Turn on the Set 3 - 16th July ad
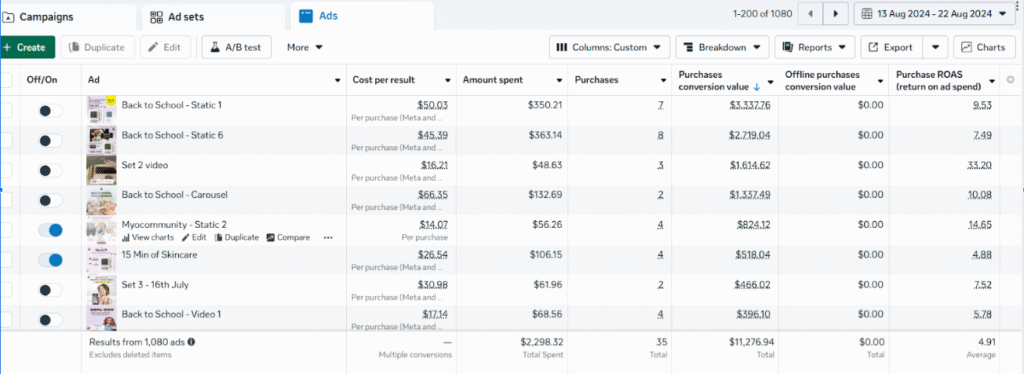 50,290
